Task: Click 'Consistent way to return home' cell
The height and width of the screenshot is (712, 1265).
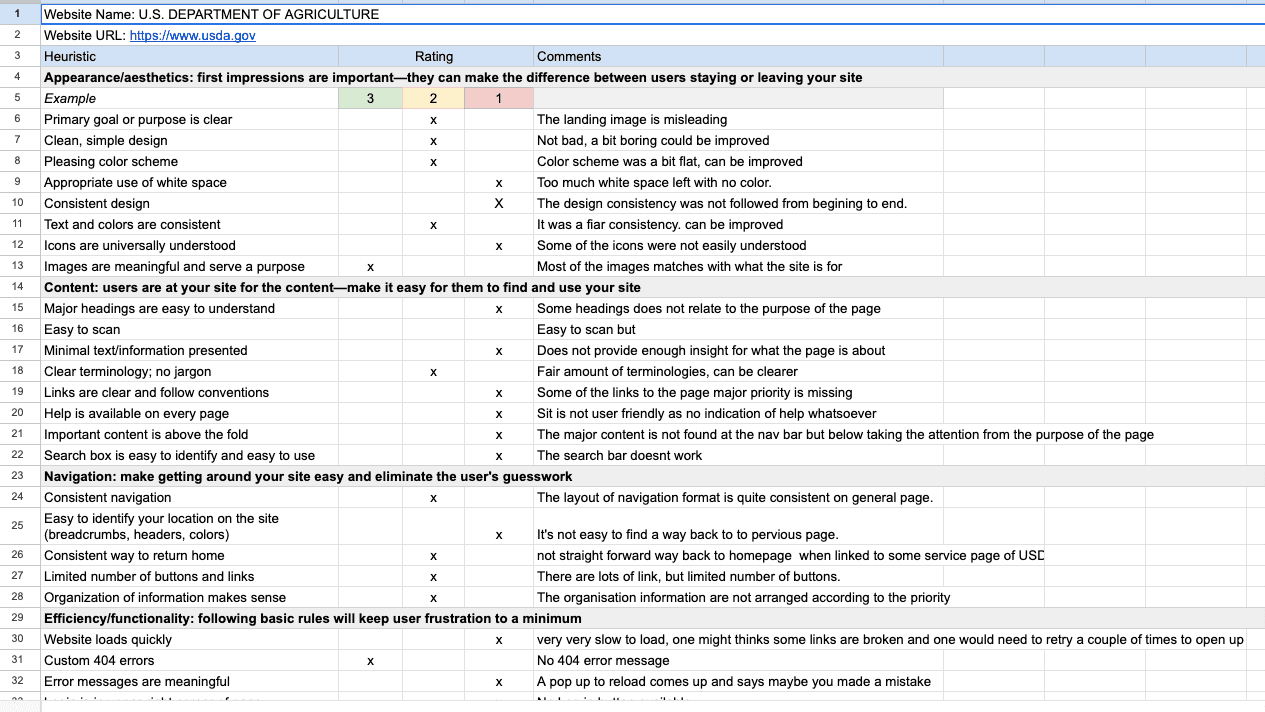Action: pos(189,555)
